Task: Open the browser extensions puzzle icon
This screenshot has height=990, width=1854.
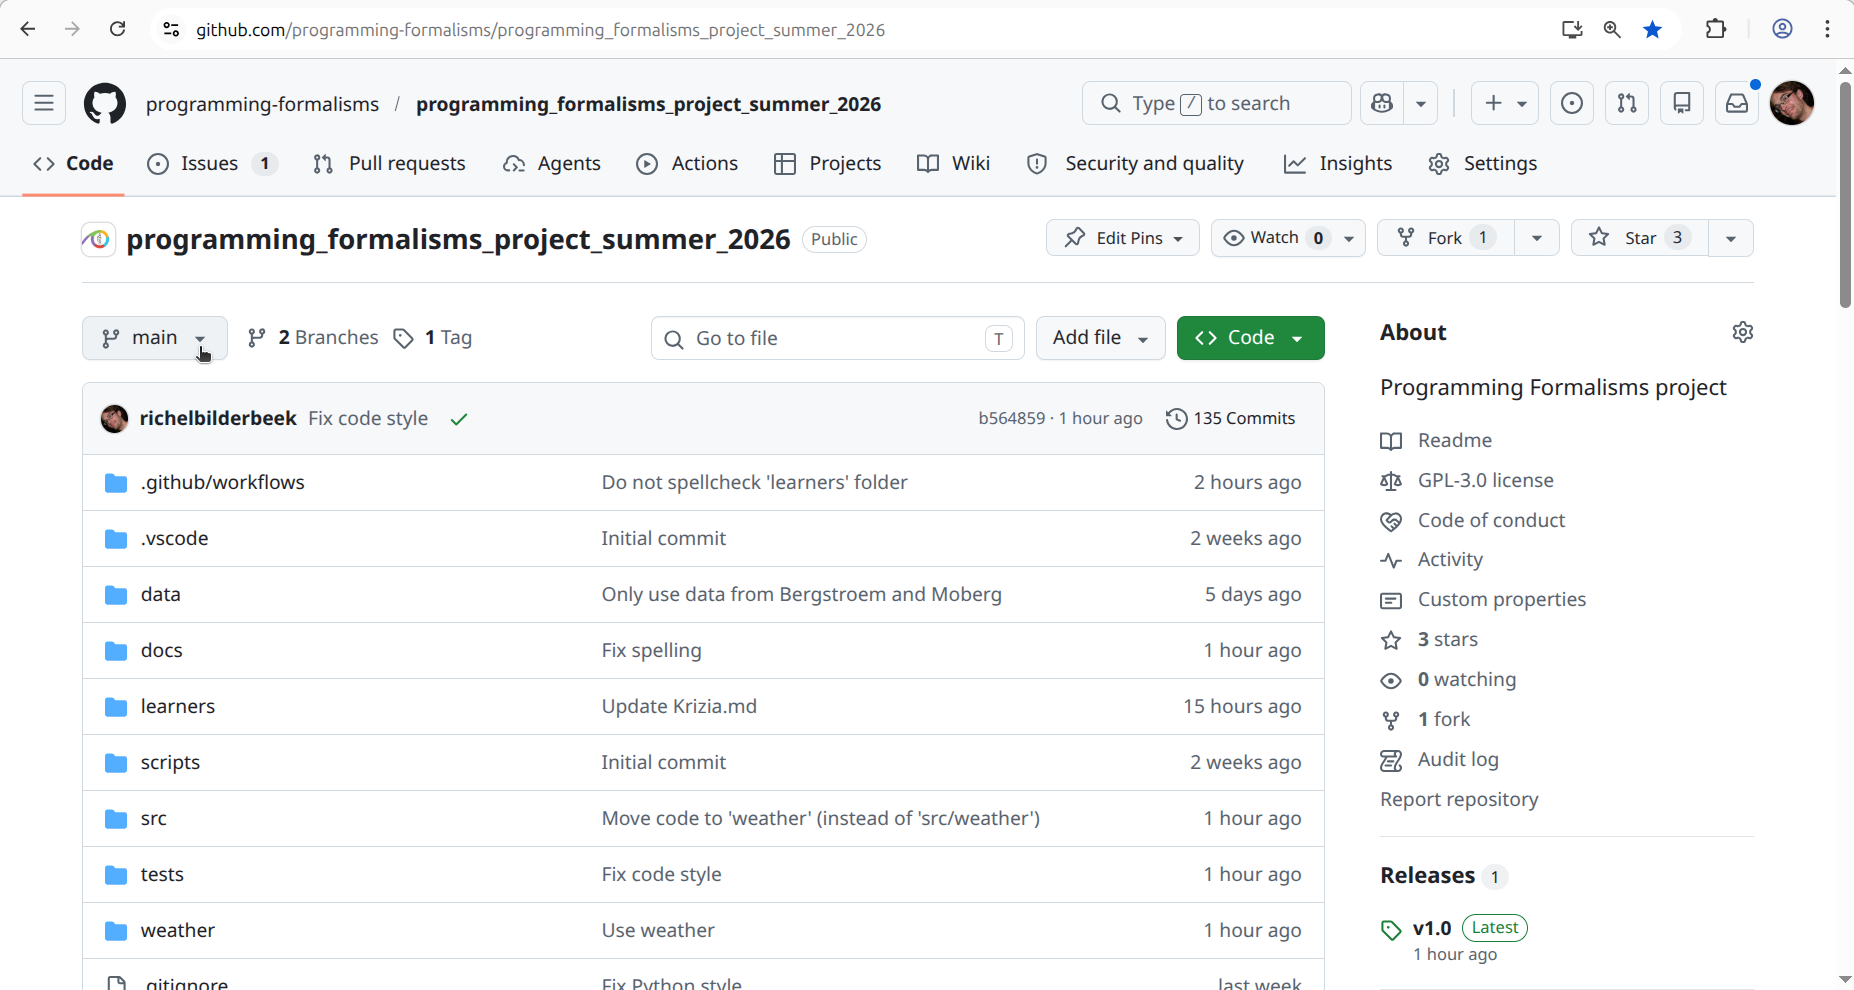Action: point(1716,29)
